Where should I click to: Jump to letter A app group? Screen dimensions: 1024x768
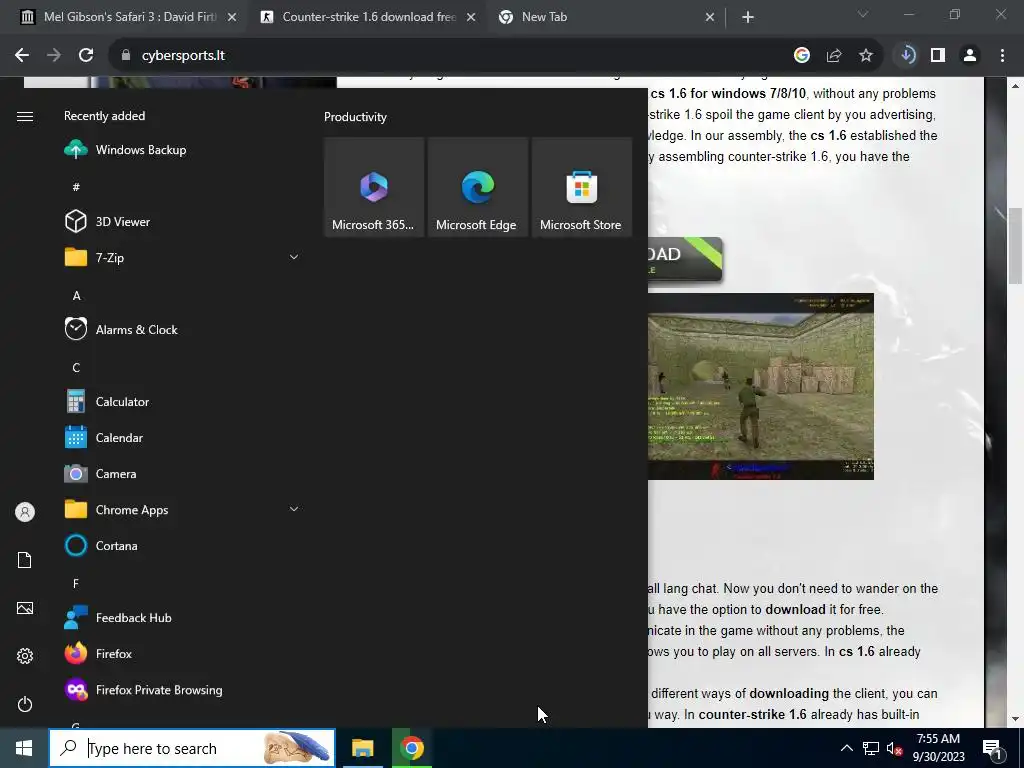(x=76, y=296)
